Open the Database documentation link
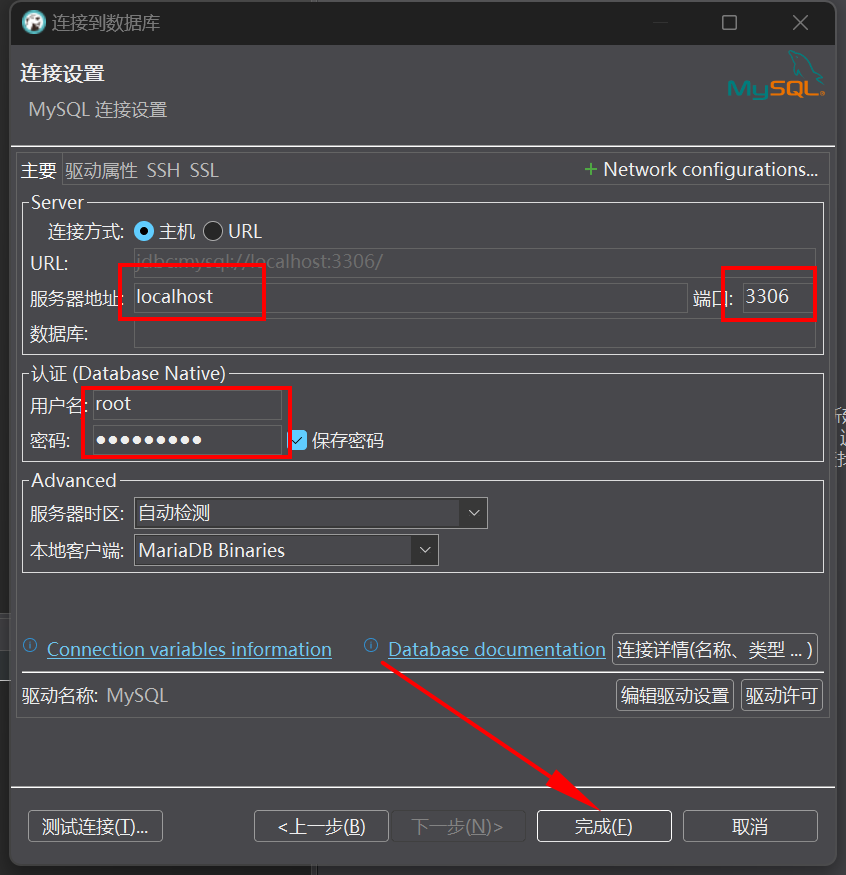 point(496,648)
